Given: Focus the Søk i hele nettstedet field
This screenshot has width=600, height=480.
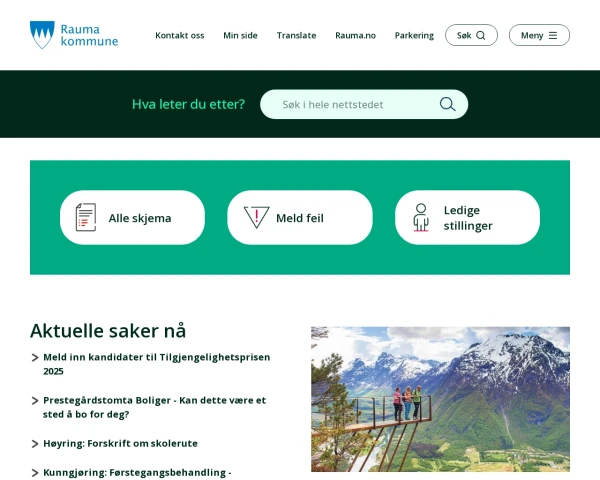Looking at the screenshot, I should point(364,104).
